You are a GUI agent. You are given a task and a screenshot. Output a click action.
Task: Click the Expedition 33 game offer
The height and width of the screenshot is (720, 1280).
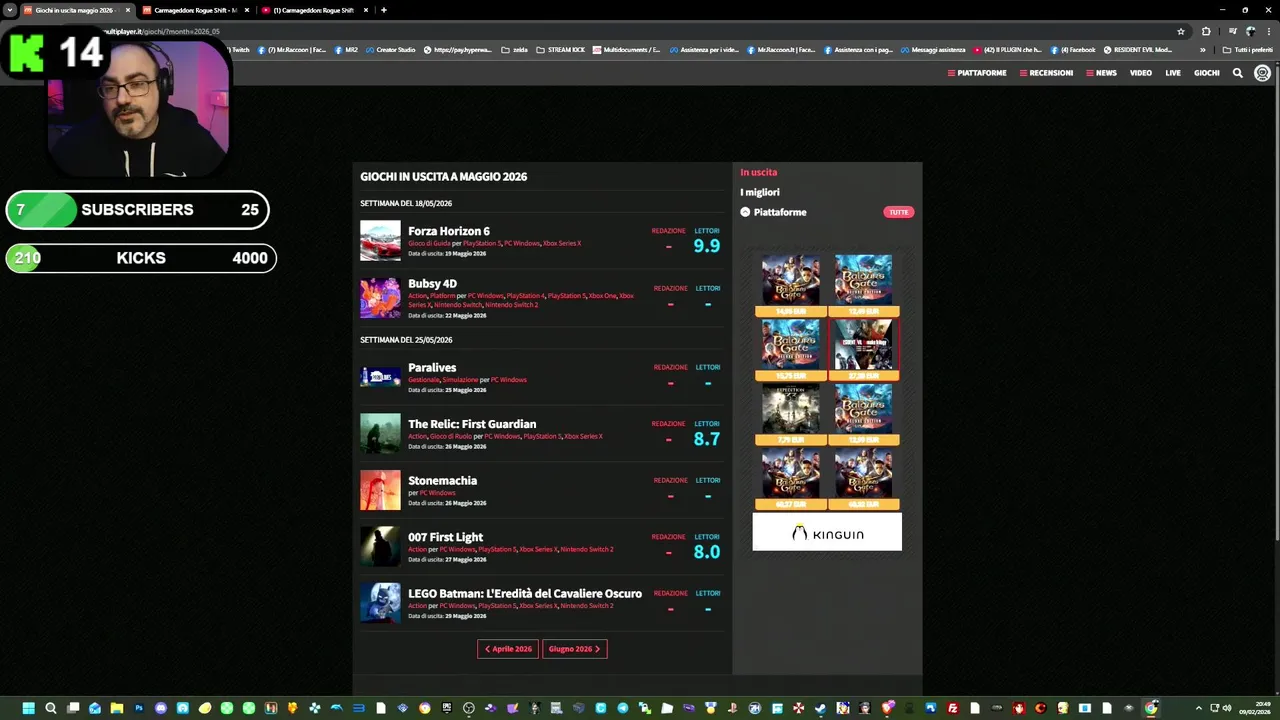(791, 415)
